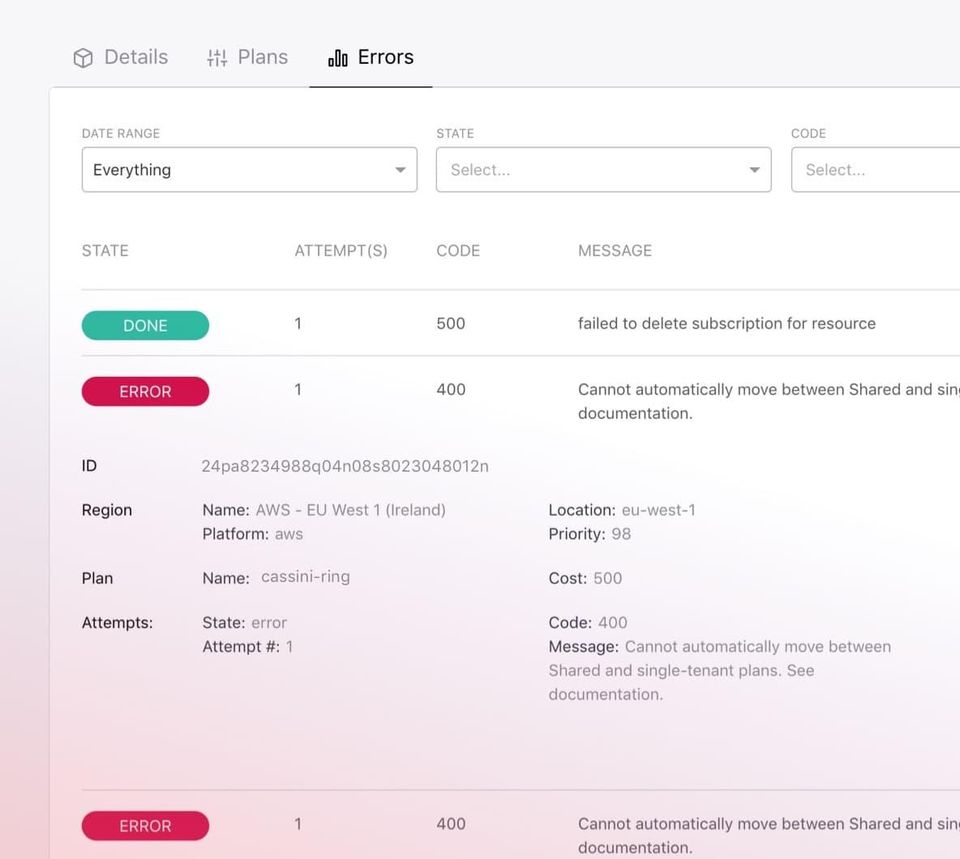The image size is (960, 859).
Task: Click the Location value eu-west-1
Action: 659,510
